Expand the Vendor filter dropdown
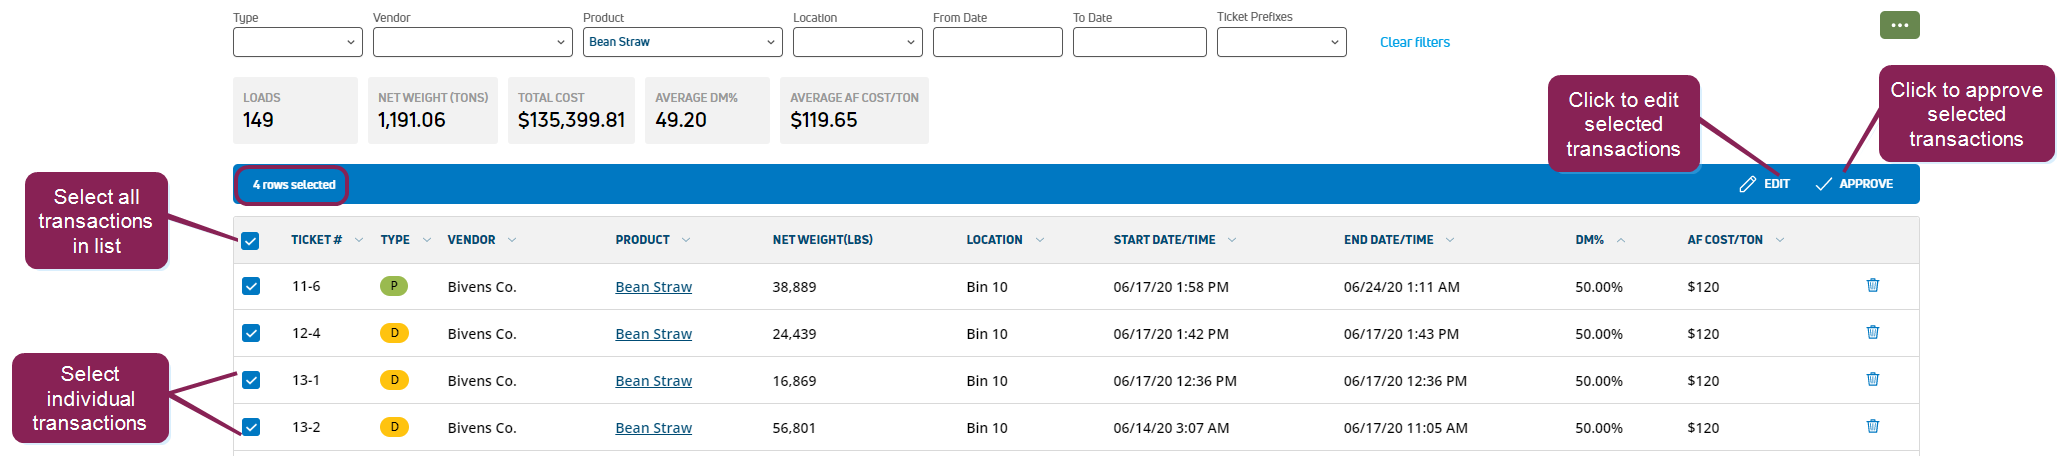Image resolution: width=2072 pixels, height=456 pixels. pyautogui.click(x=472, y=42)
